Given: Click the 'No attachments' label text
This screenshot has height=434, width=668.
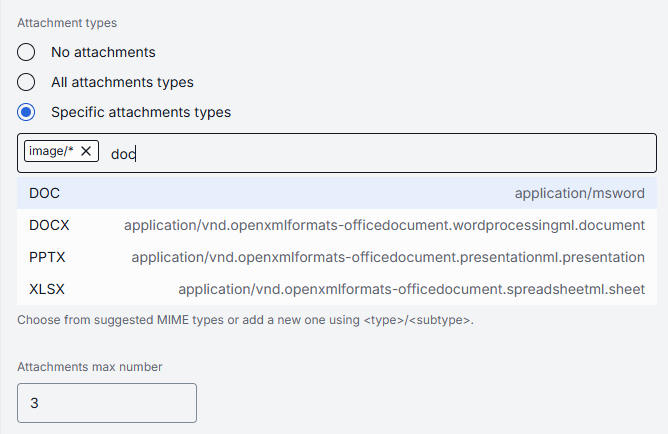Looking at the screenshot, I should tap(103, 52).
